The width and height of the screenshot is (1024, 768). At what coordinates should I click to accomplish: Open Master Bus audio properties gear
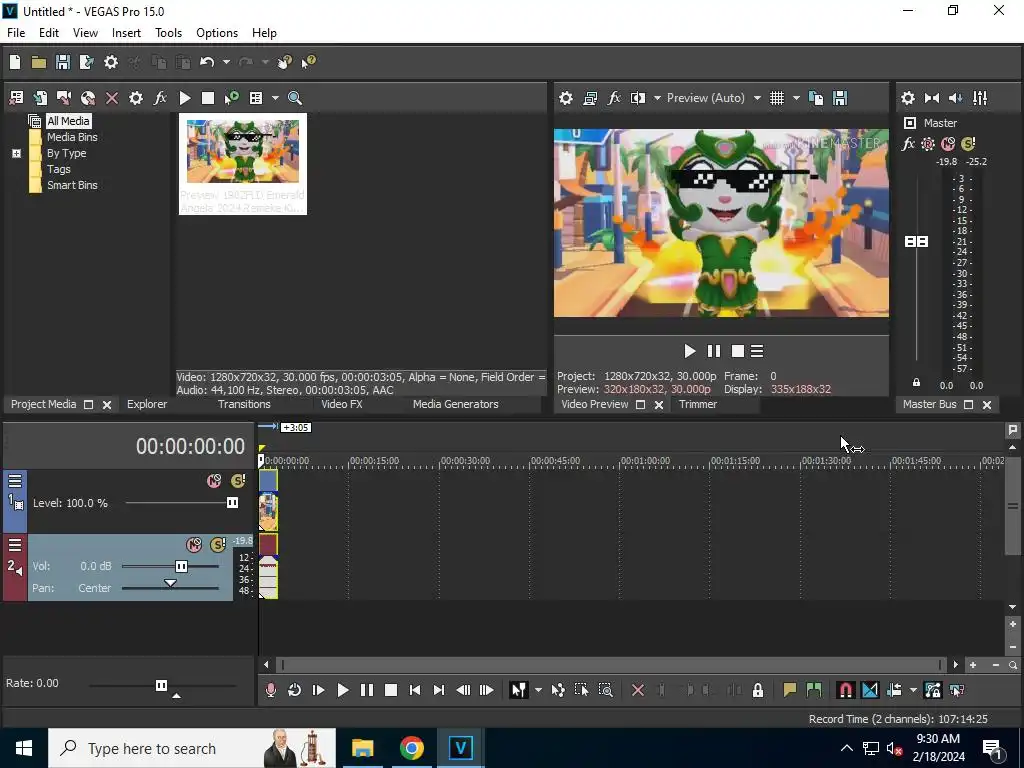click(908, 98)
